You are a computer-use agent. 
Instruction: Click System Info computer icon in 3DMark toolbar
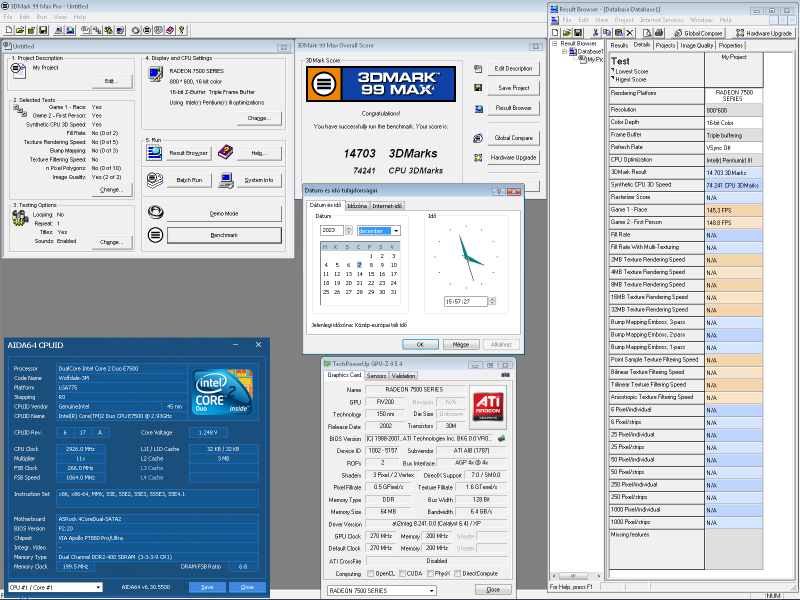(x=59, y=30)
